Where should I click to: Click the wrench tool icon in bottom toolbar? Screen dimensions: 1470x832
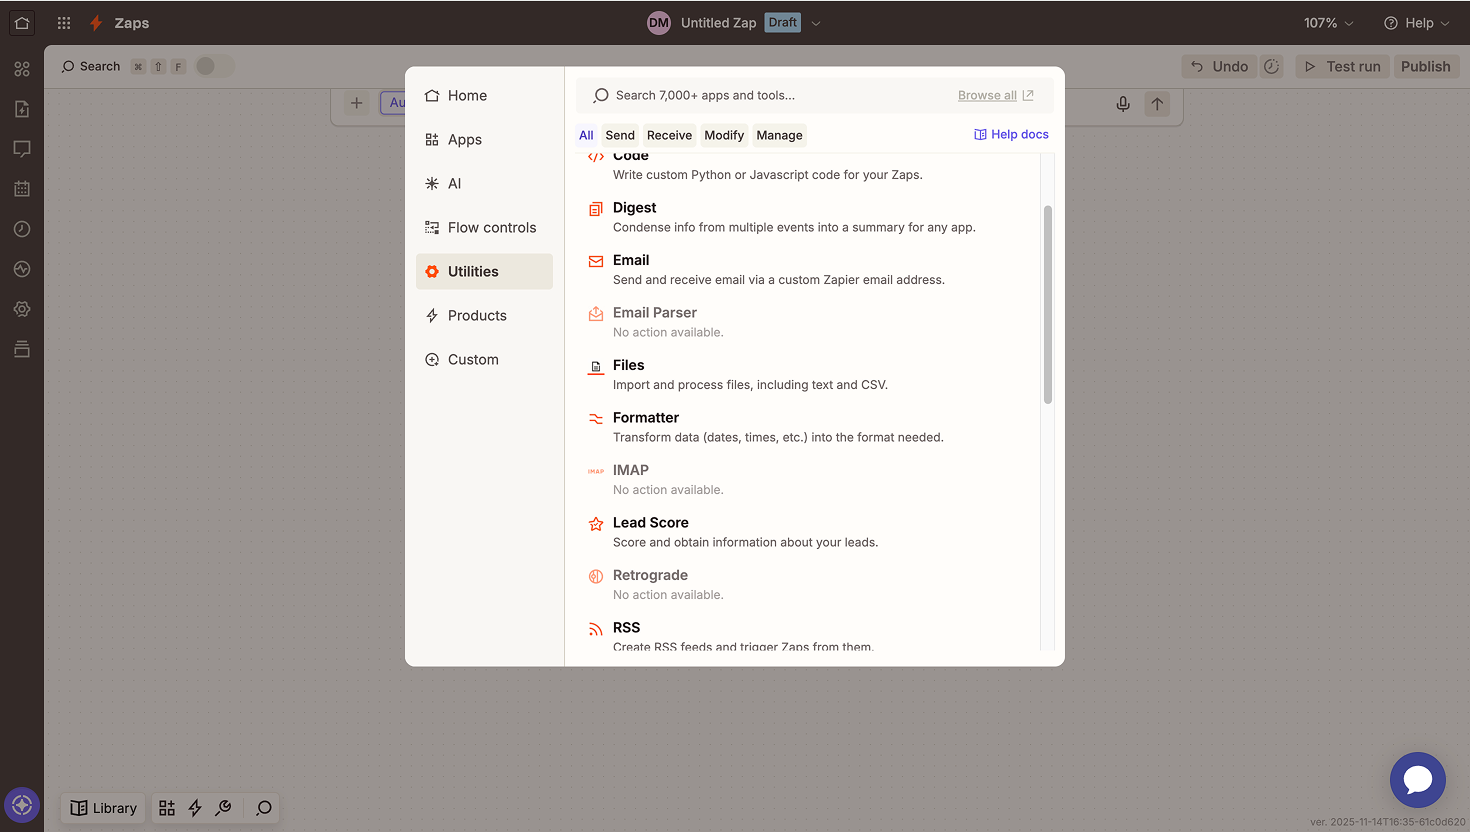[224, 808]
